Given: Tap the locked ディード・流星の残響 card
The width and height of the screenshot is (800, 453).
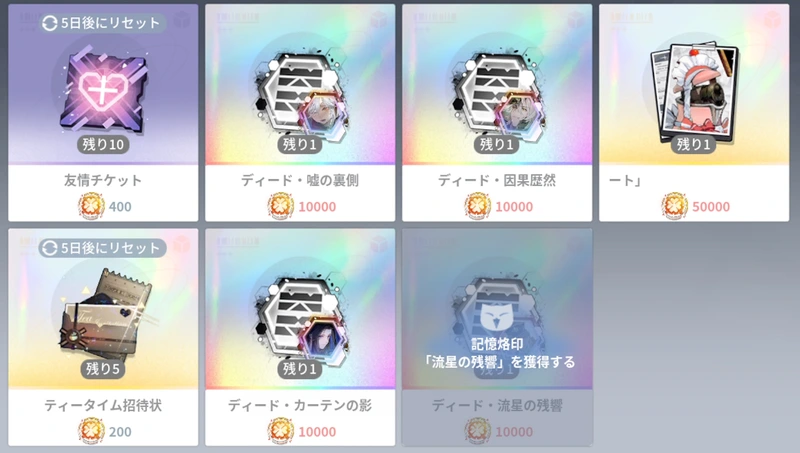Looking at the screenshot, I should click(497, 337).
